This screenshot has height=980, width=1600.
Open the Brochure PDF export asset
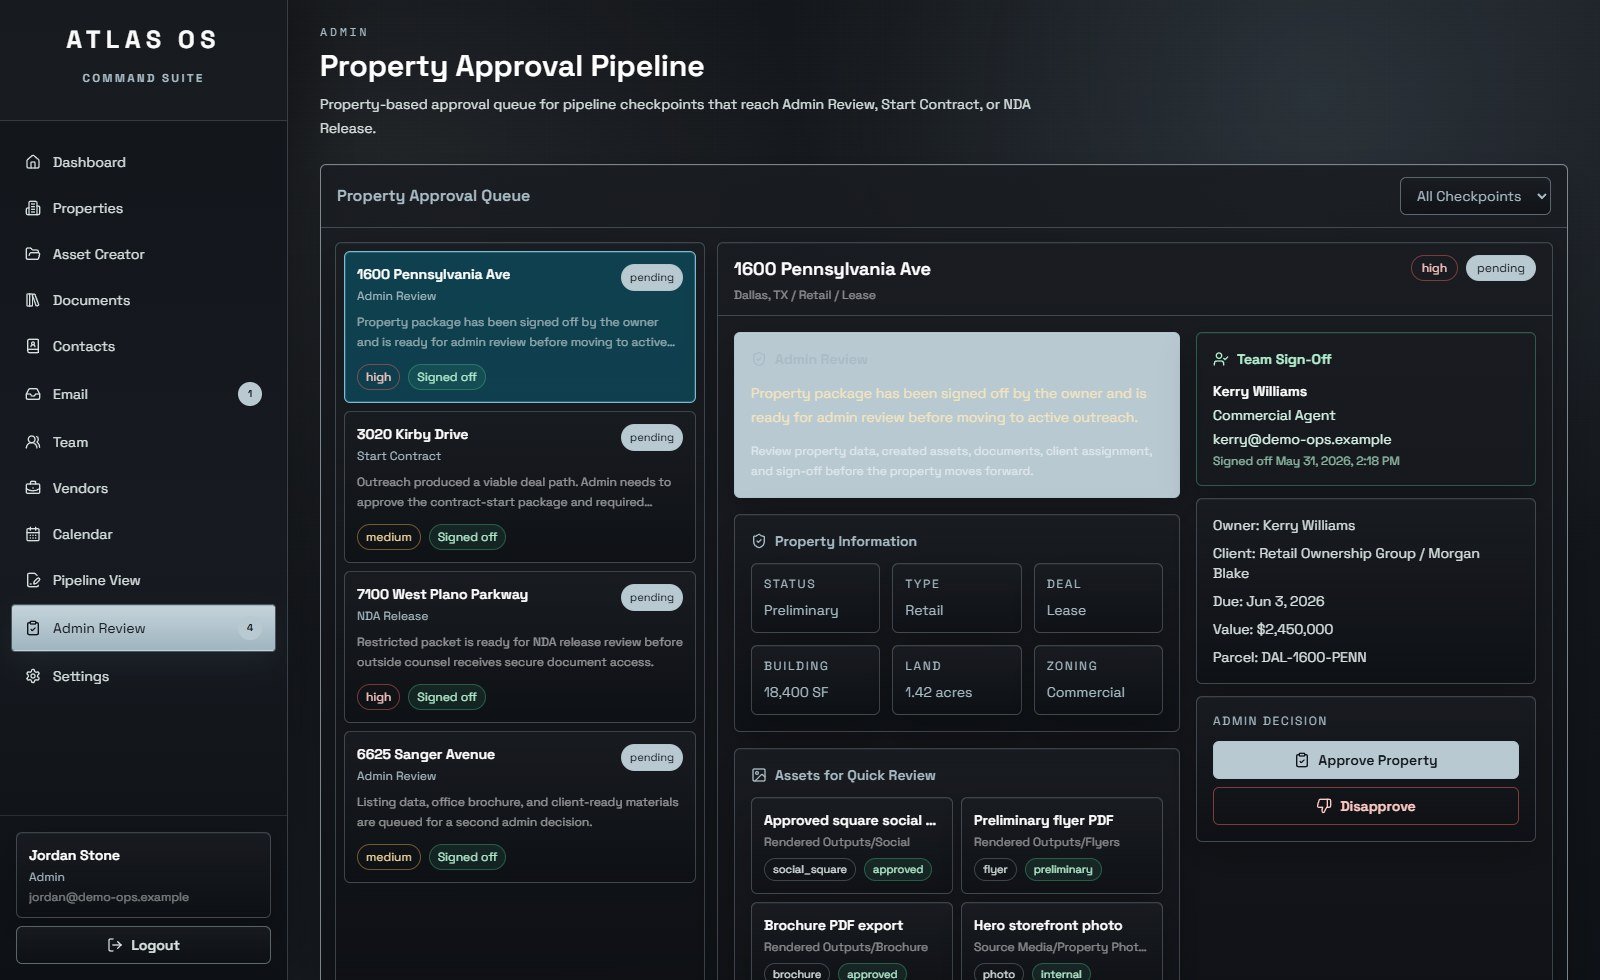[x=851, y=942]
